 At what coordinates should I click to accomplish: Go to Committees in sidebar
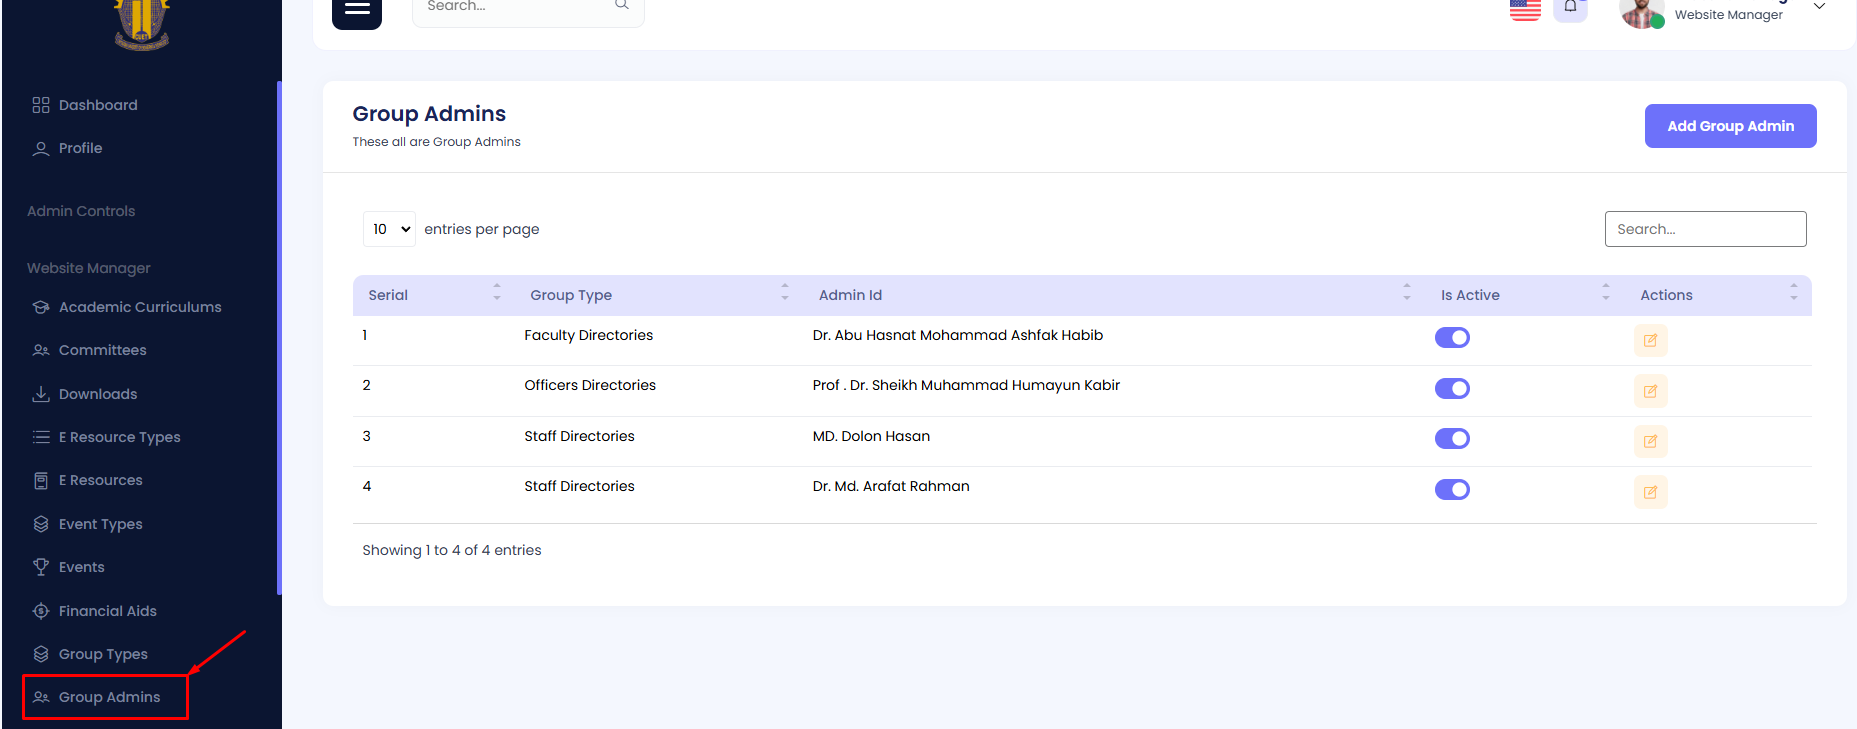[102, 350]
